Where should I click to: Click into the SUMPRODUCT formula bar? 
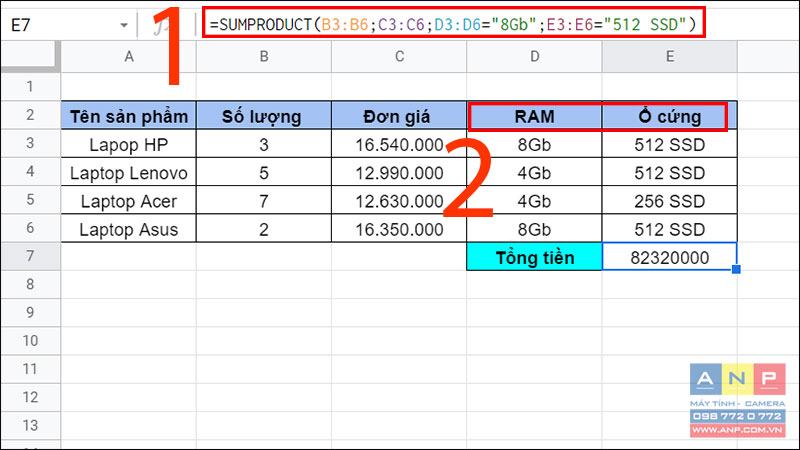coord(454,24)
